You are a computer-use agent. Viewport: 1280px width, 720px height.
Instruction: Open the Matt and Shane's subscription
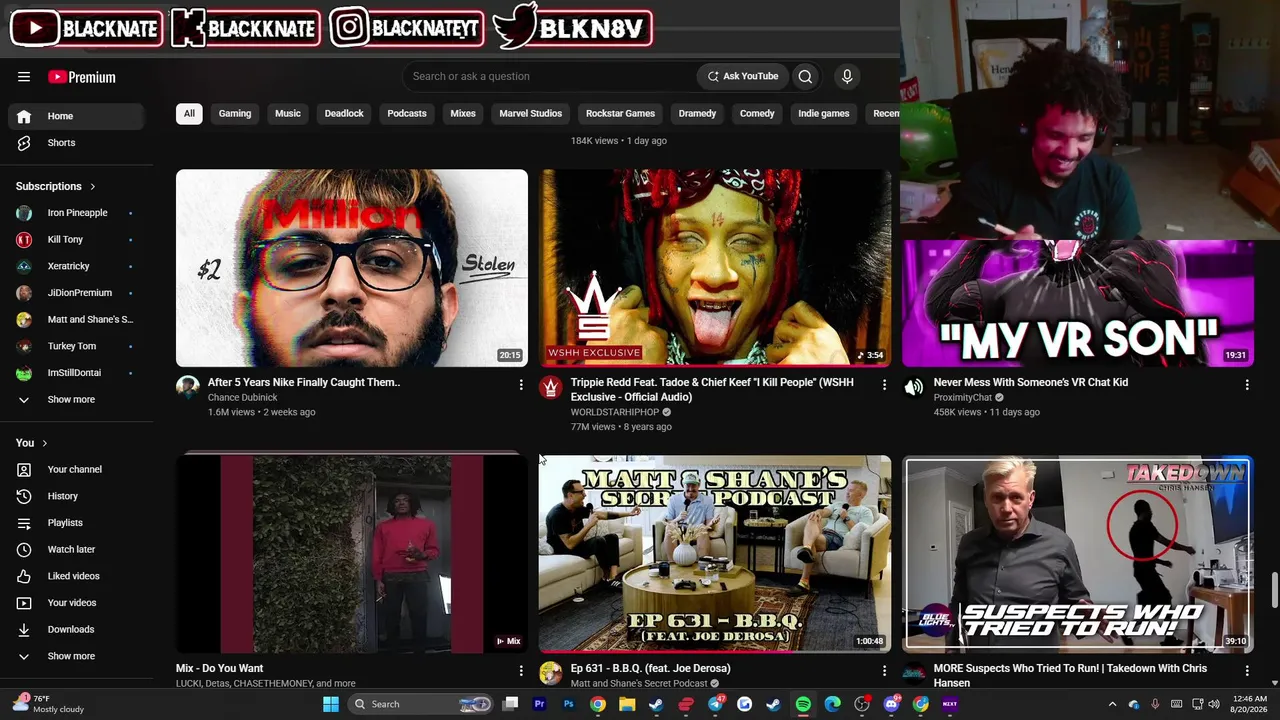point(76,320)
